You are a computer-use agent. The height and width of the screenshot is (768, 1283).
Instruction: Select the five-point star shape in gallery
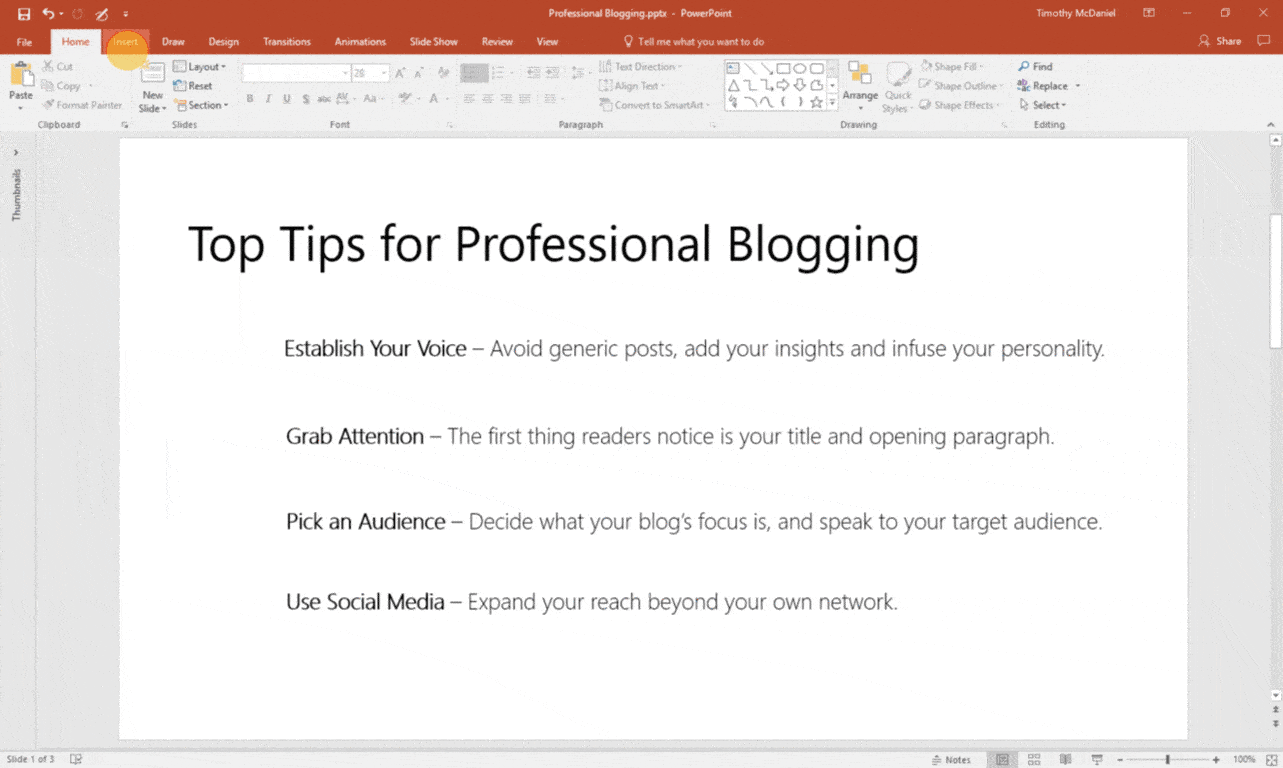[x=816, y=102]
